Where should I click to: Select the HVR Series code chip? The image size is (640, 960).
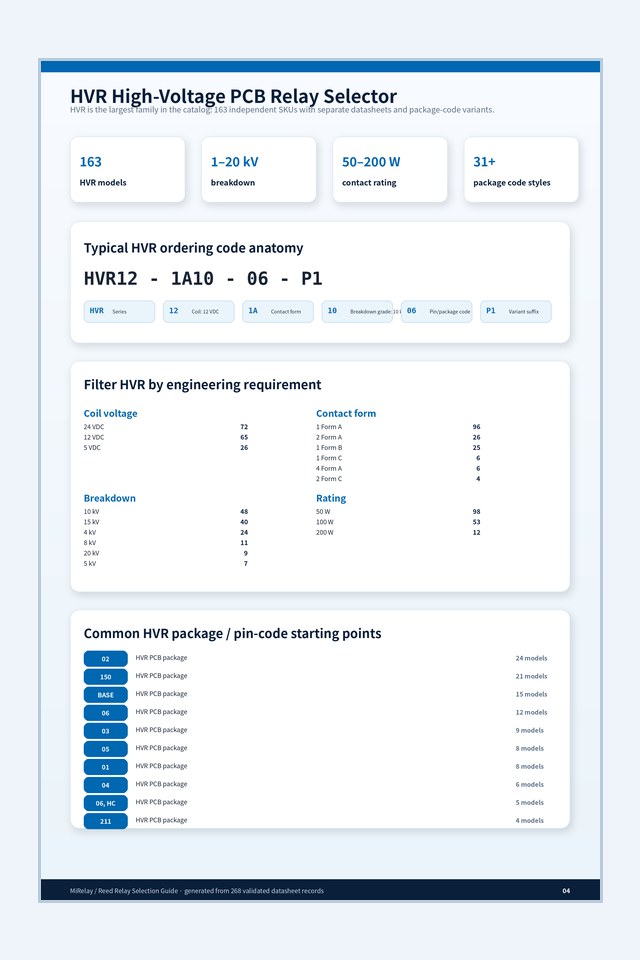tap(119, 311)
